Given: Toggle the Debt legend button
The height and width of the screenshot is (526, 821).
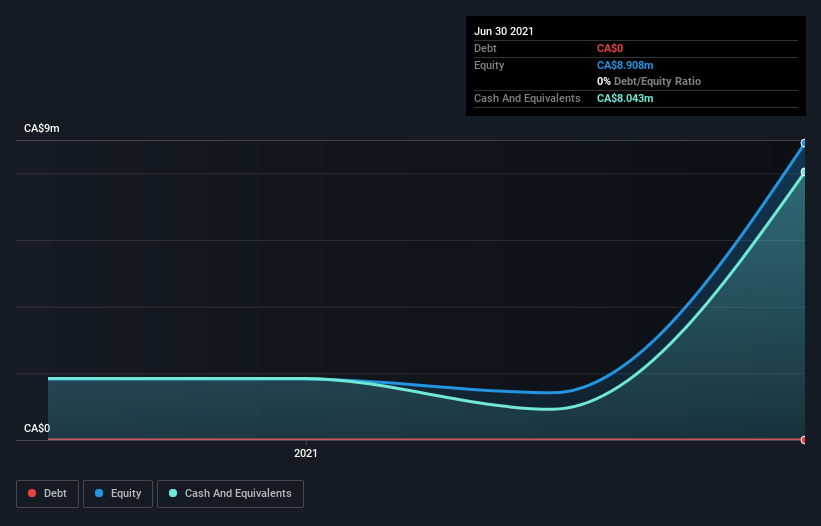Looking at the screenshot, I should 47,494.
